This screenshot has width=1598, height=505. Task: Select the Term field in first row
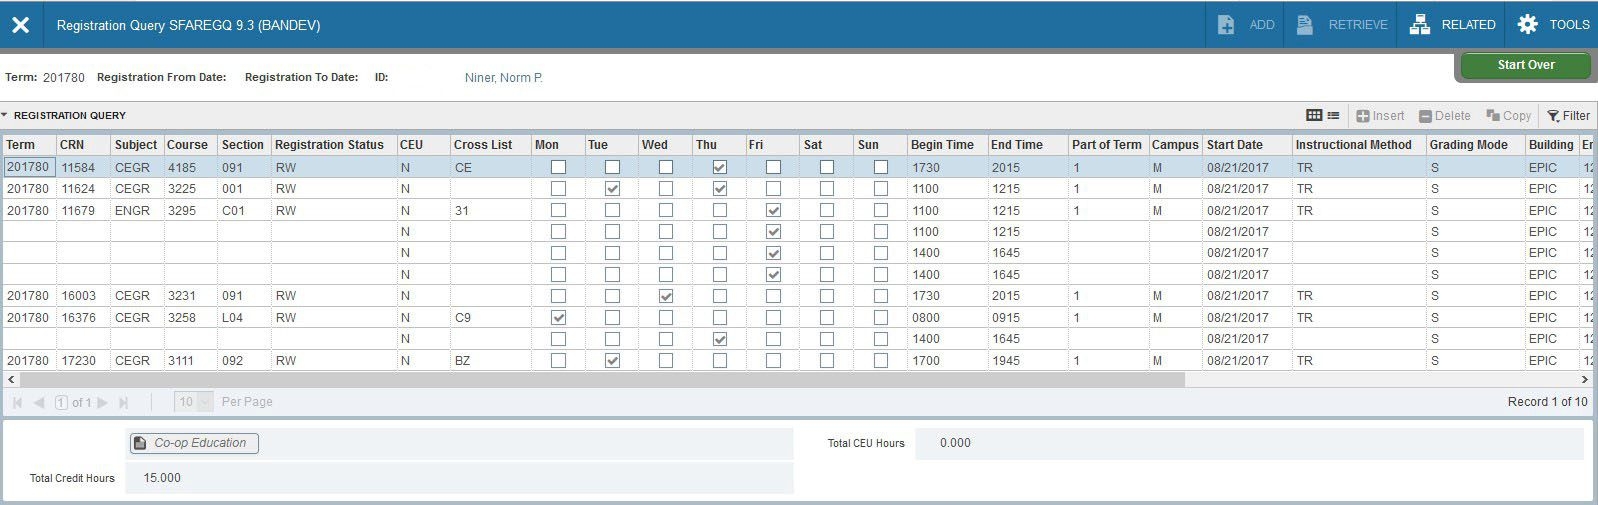28,168
